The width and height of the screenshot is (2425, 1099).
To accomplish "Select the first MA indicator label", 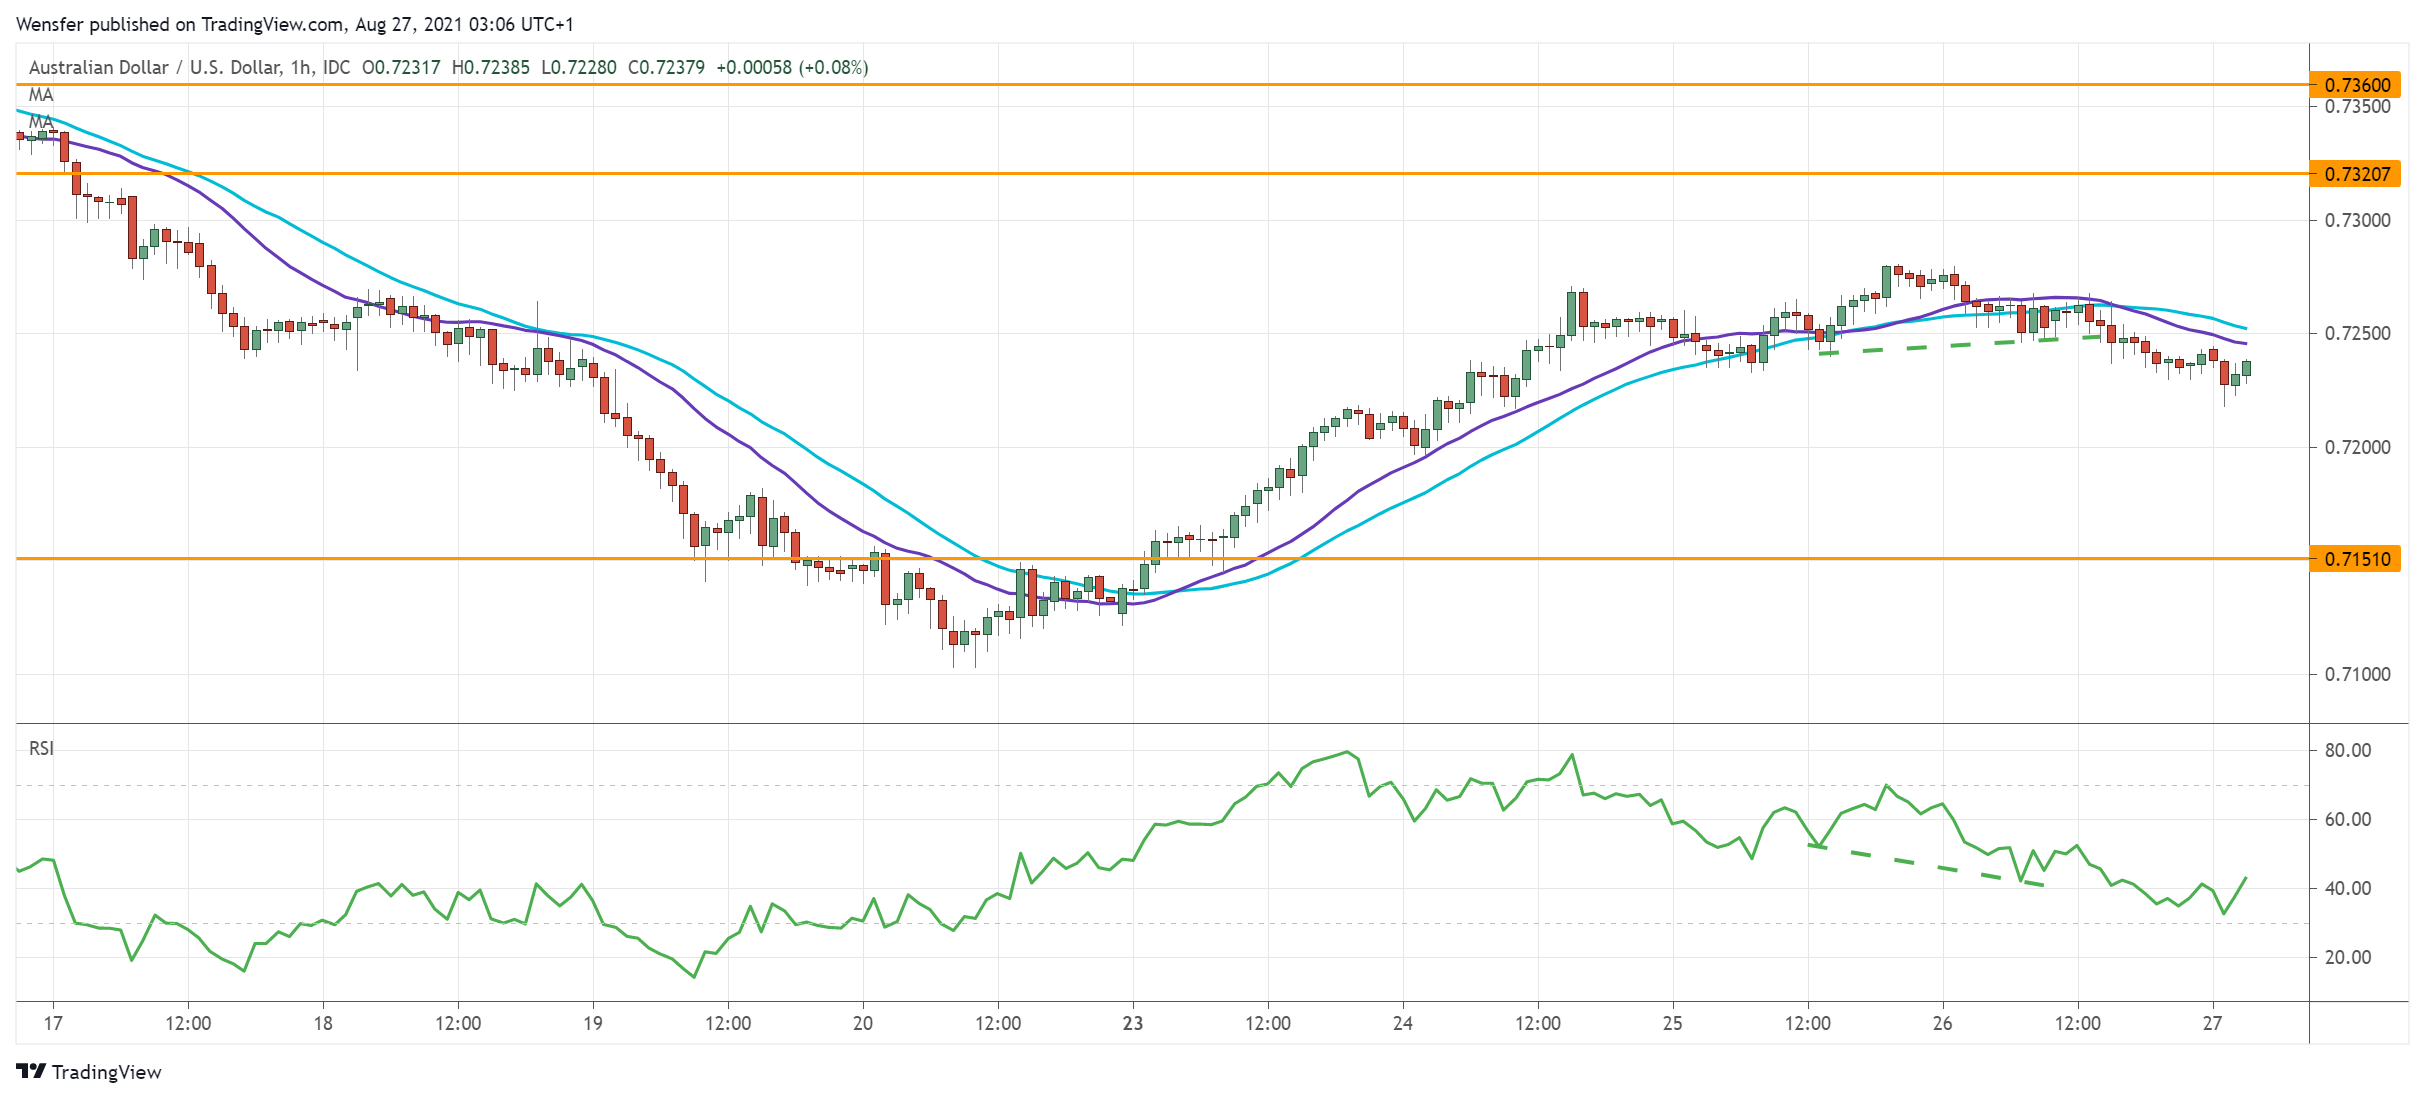I will (41, 95).
